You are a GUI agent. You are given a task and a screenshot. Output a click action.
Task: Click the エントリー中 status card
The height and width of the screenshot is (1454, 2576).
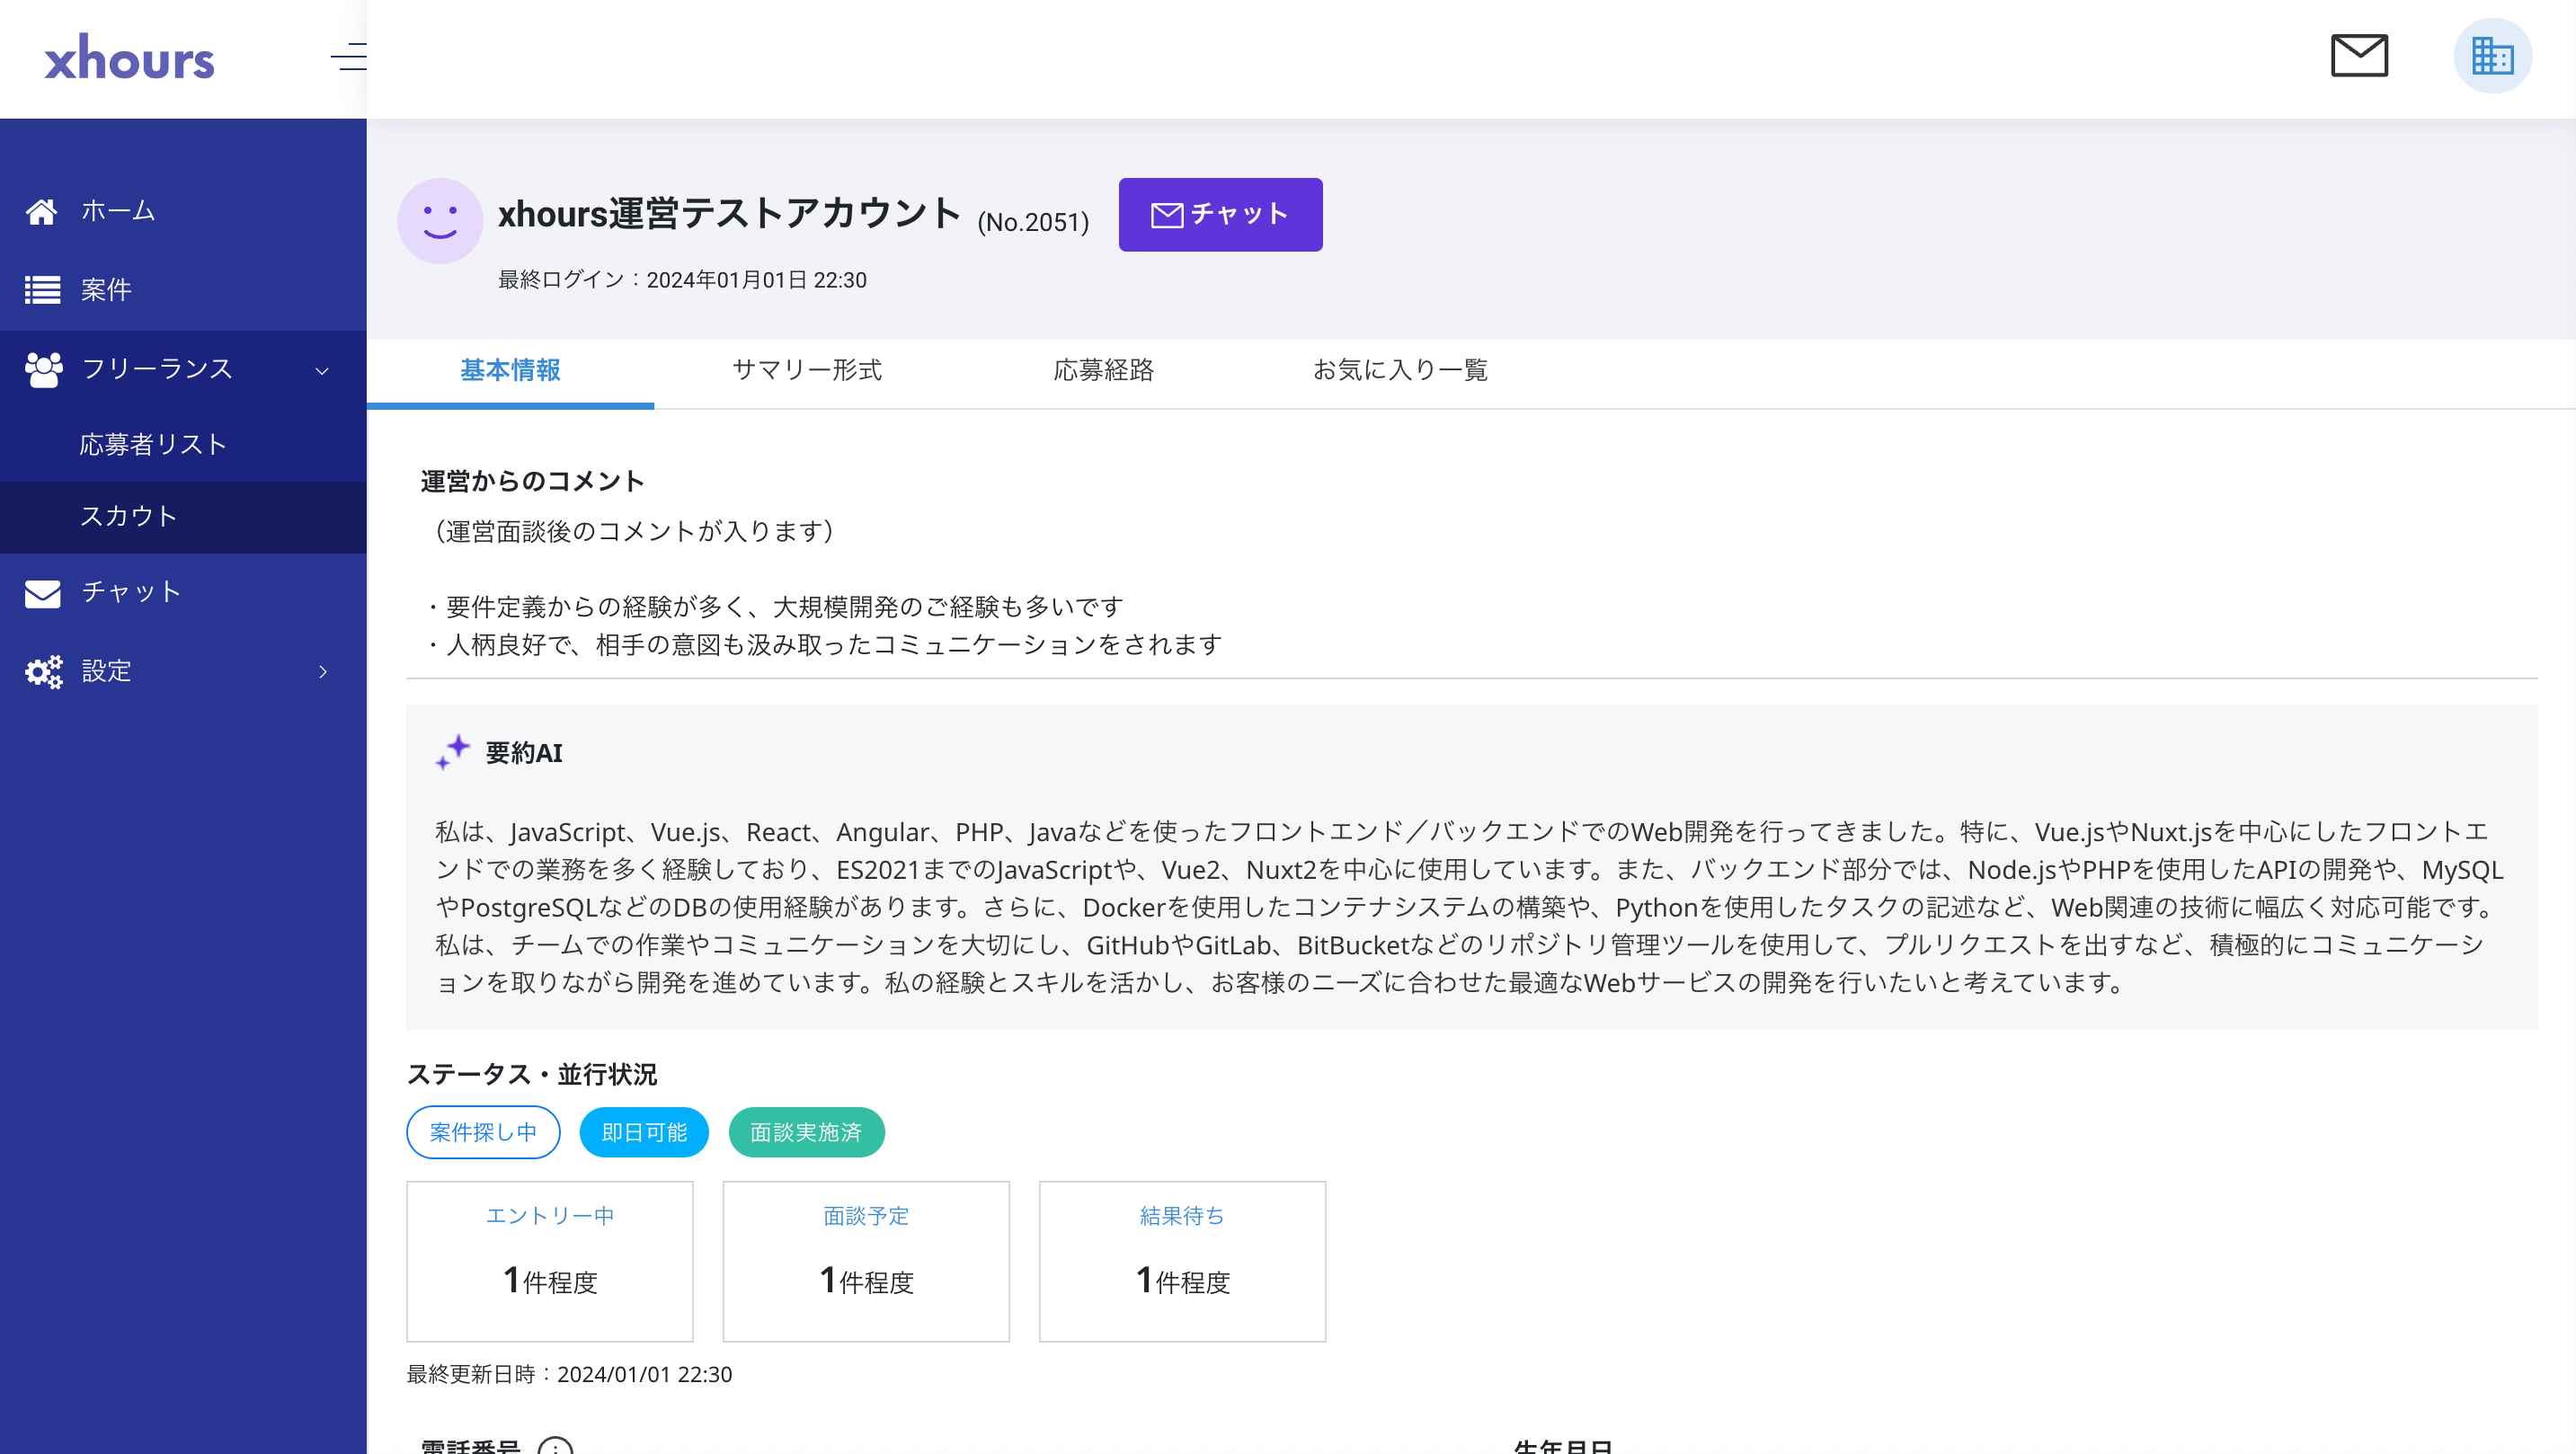(x=549, y=1260)
